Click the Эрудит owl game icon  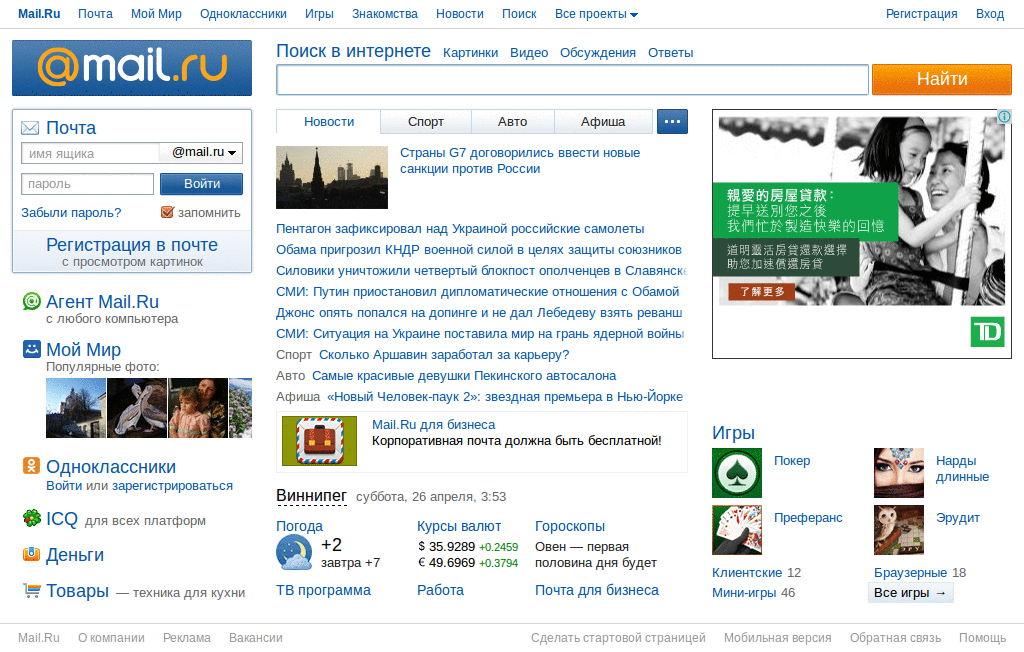coord(899,530)
